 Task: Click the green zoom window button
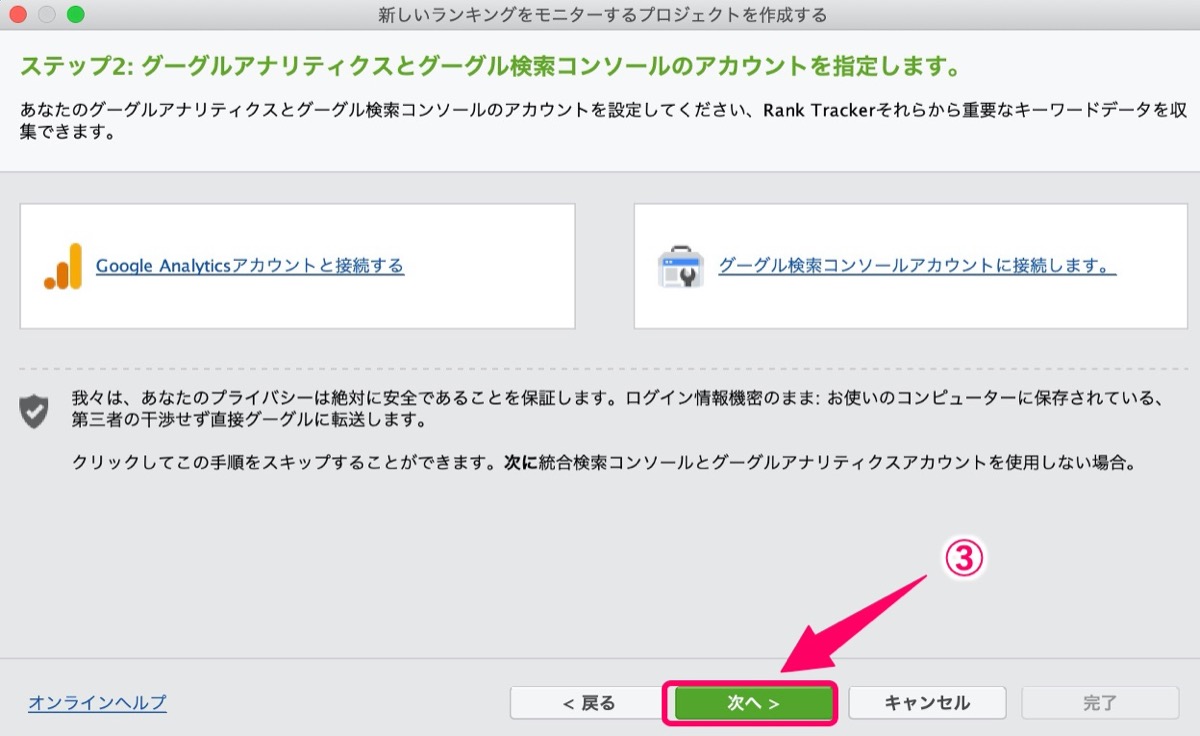pyautogui.click(x=76, y=15)
